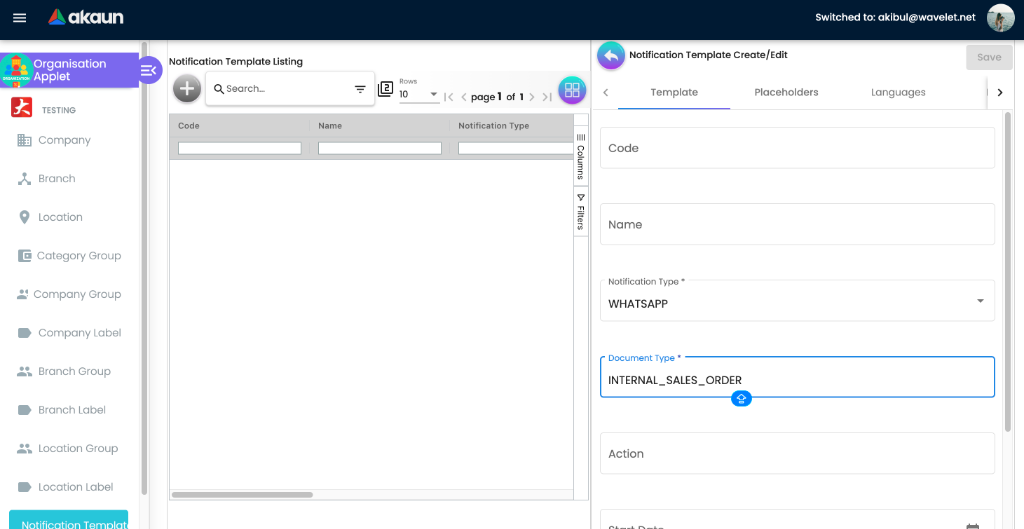
Task: Open the Notification Type dropdown
Action: point(797,300)
